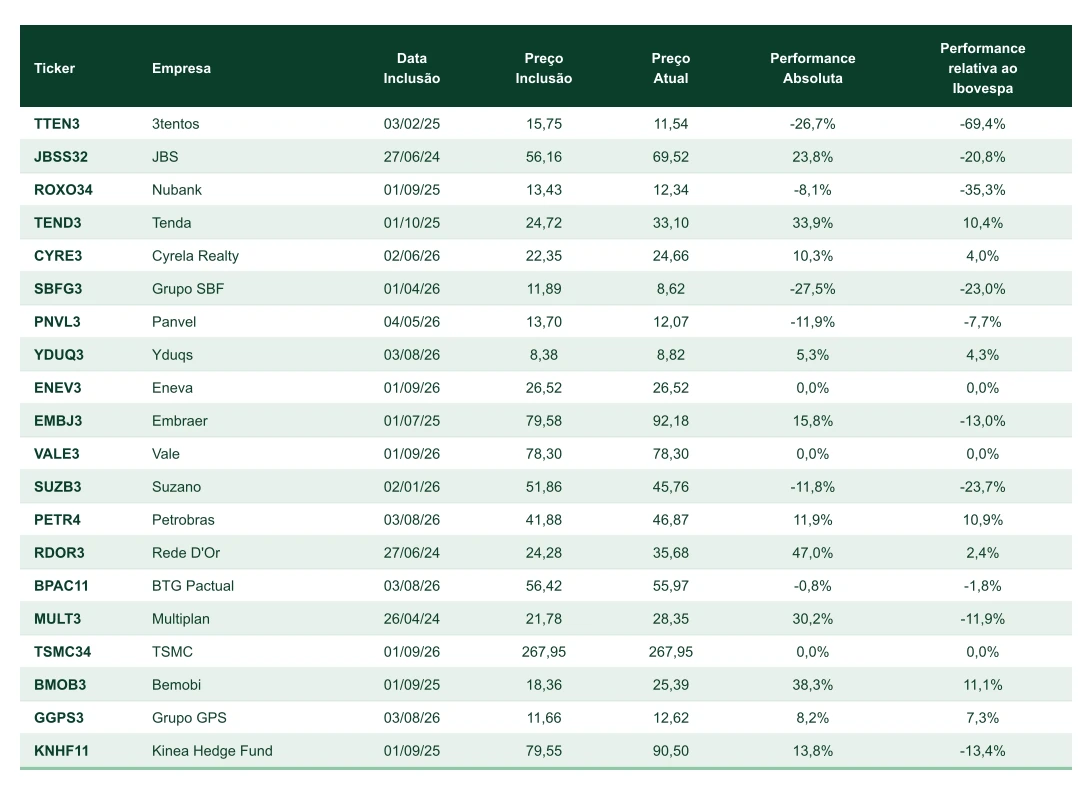This screenshot has width=1092, height=791.
Task: Select the Performance Absoluta header
Action: (x=813, y=68)
